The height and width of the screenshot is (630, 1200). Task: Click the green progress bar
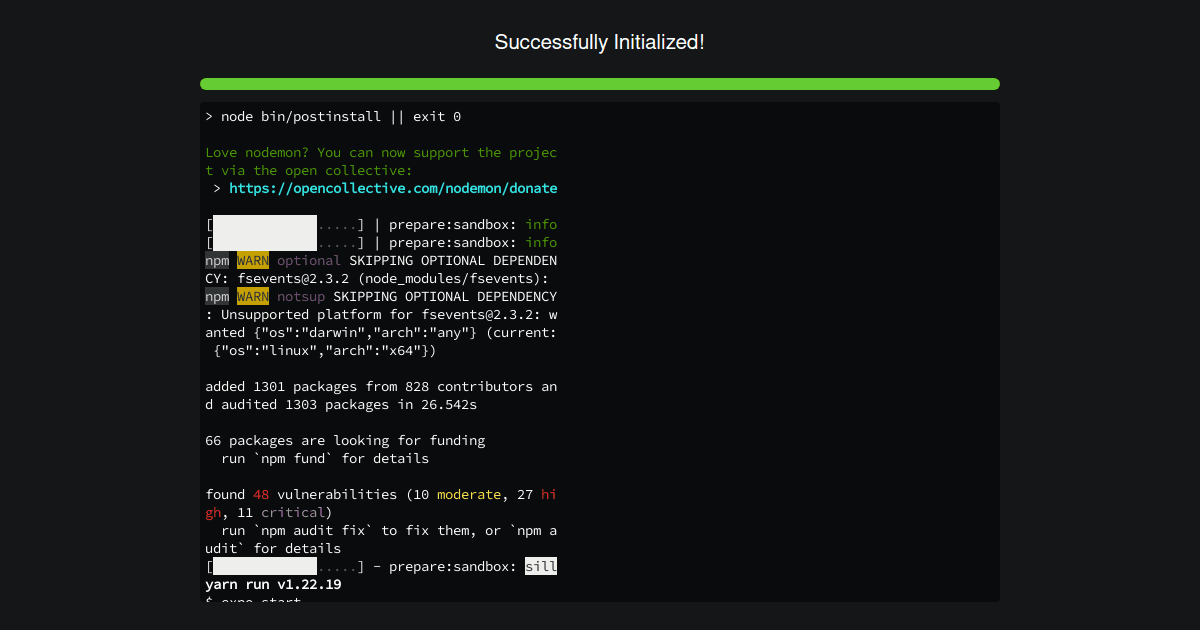600,84
